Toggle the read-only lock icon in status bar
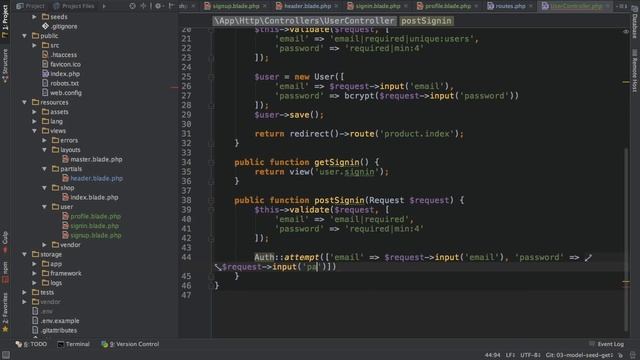The height and width of the screenshot is (360, 640). [620, 355]
